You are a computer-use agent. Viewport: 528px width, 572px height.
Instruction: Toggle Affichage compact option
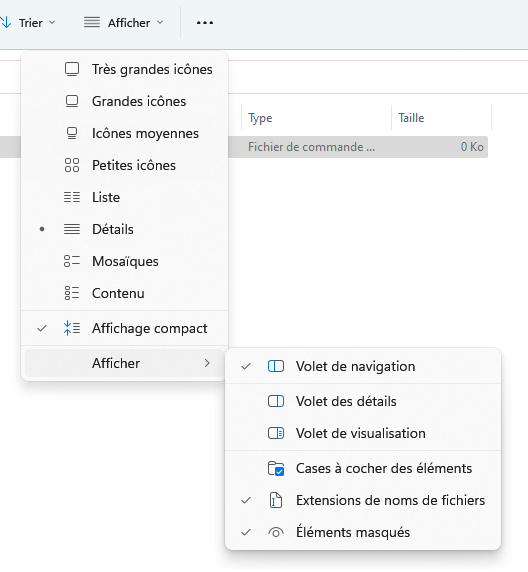(x=124, y=328)
